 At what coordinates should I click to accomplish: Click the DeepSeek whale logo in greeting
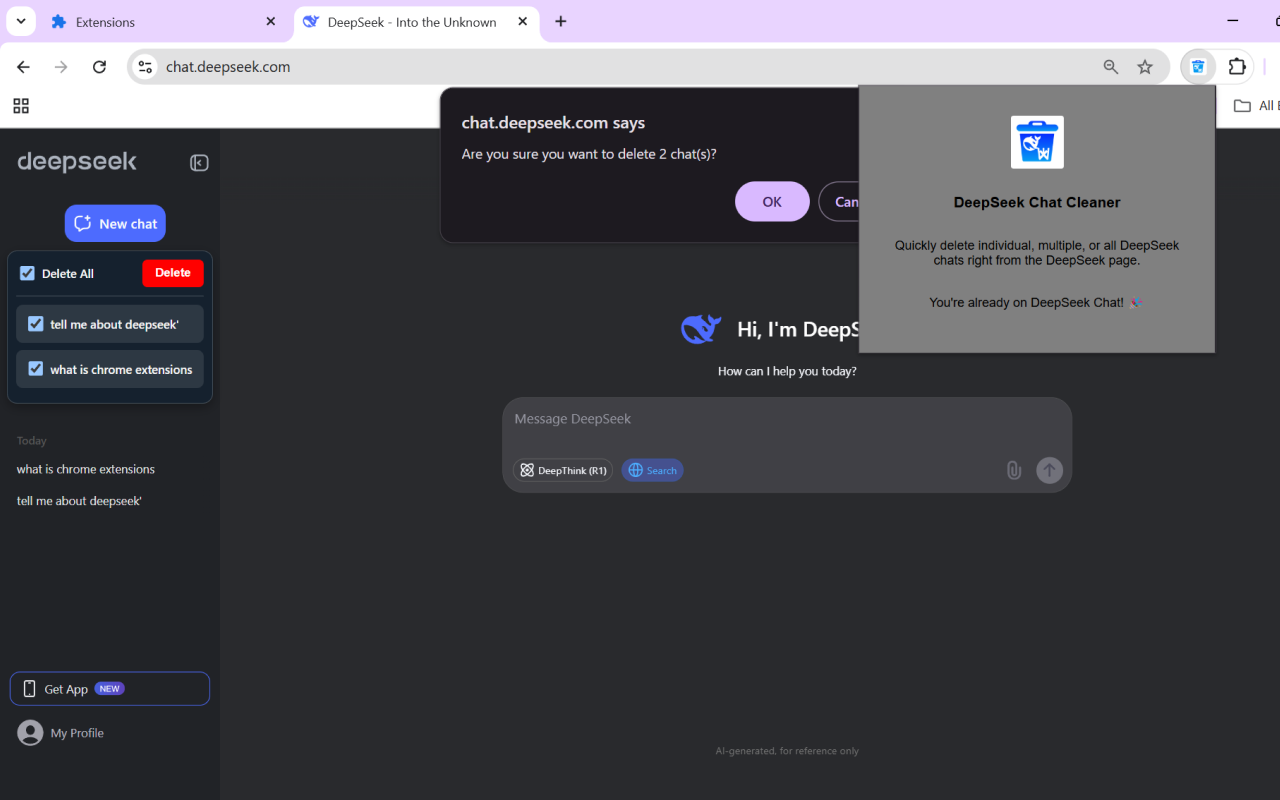point(701,329)
